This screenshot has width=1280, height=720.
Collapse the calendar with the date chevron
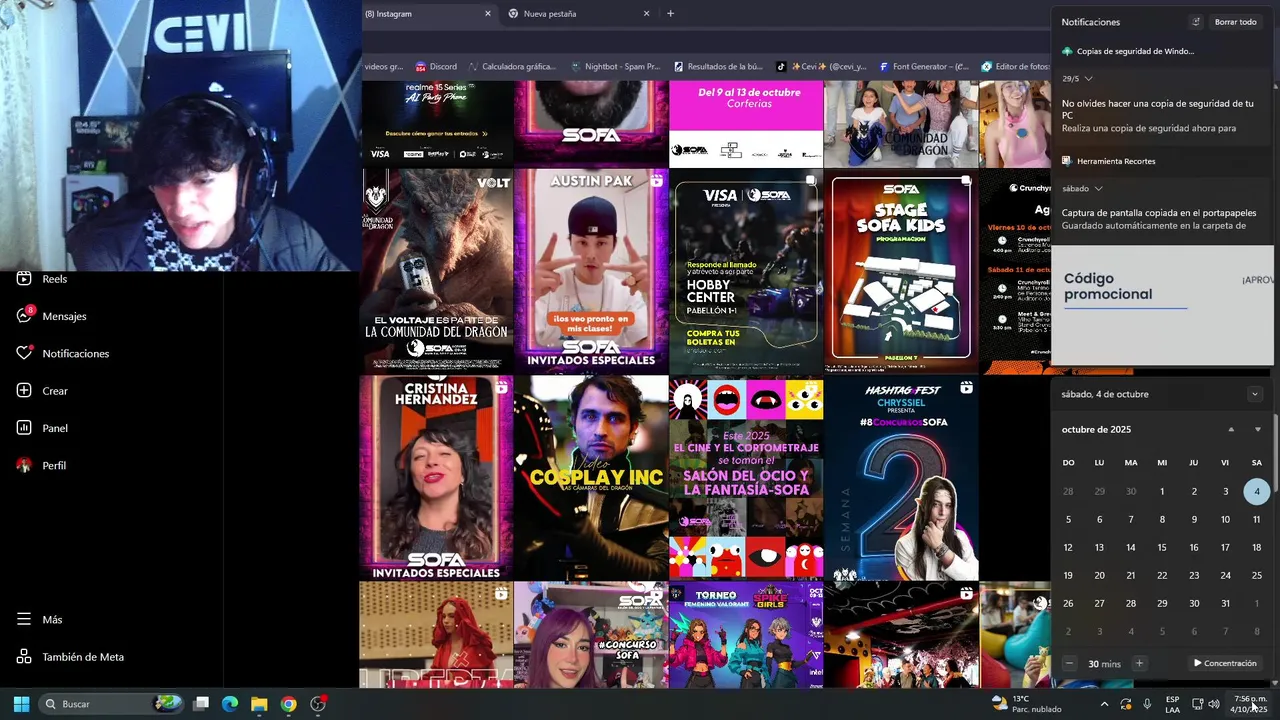click(x=1255, y=394)
